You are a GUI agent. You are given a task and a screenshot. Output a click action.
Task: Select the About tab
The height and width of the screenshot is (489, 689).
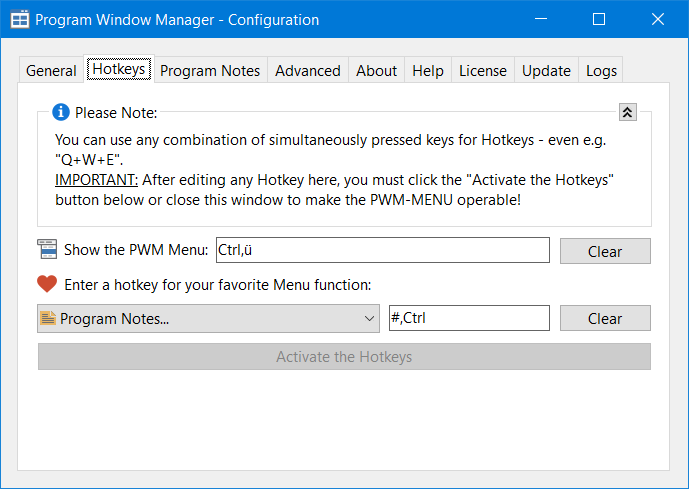(x=376, y=70)
